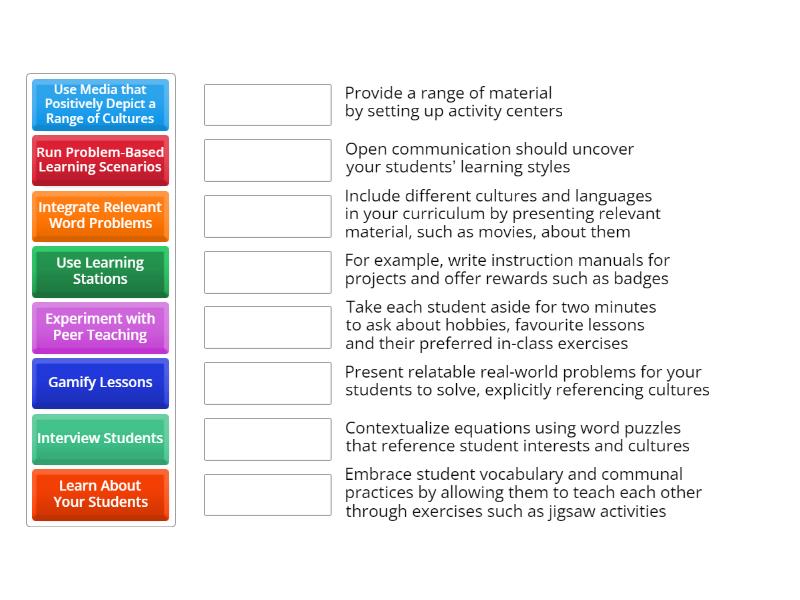
Task: Select the 'Learn About Your Students' tile
Action: 100,495
